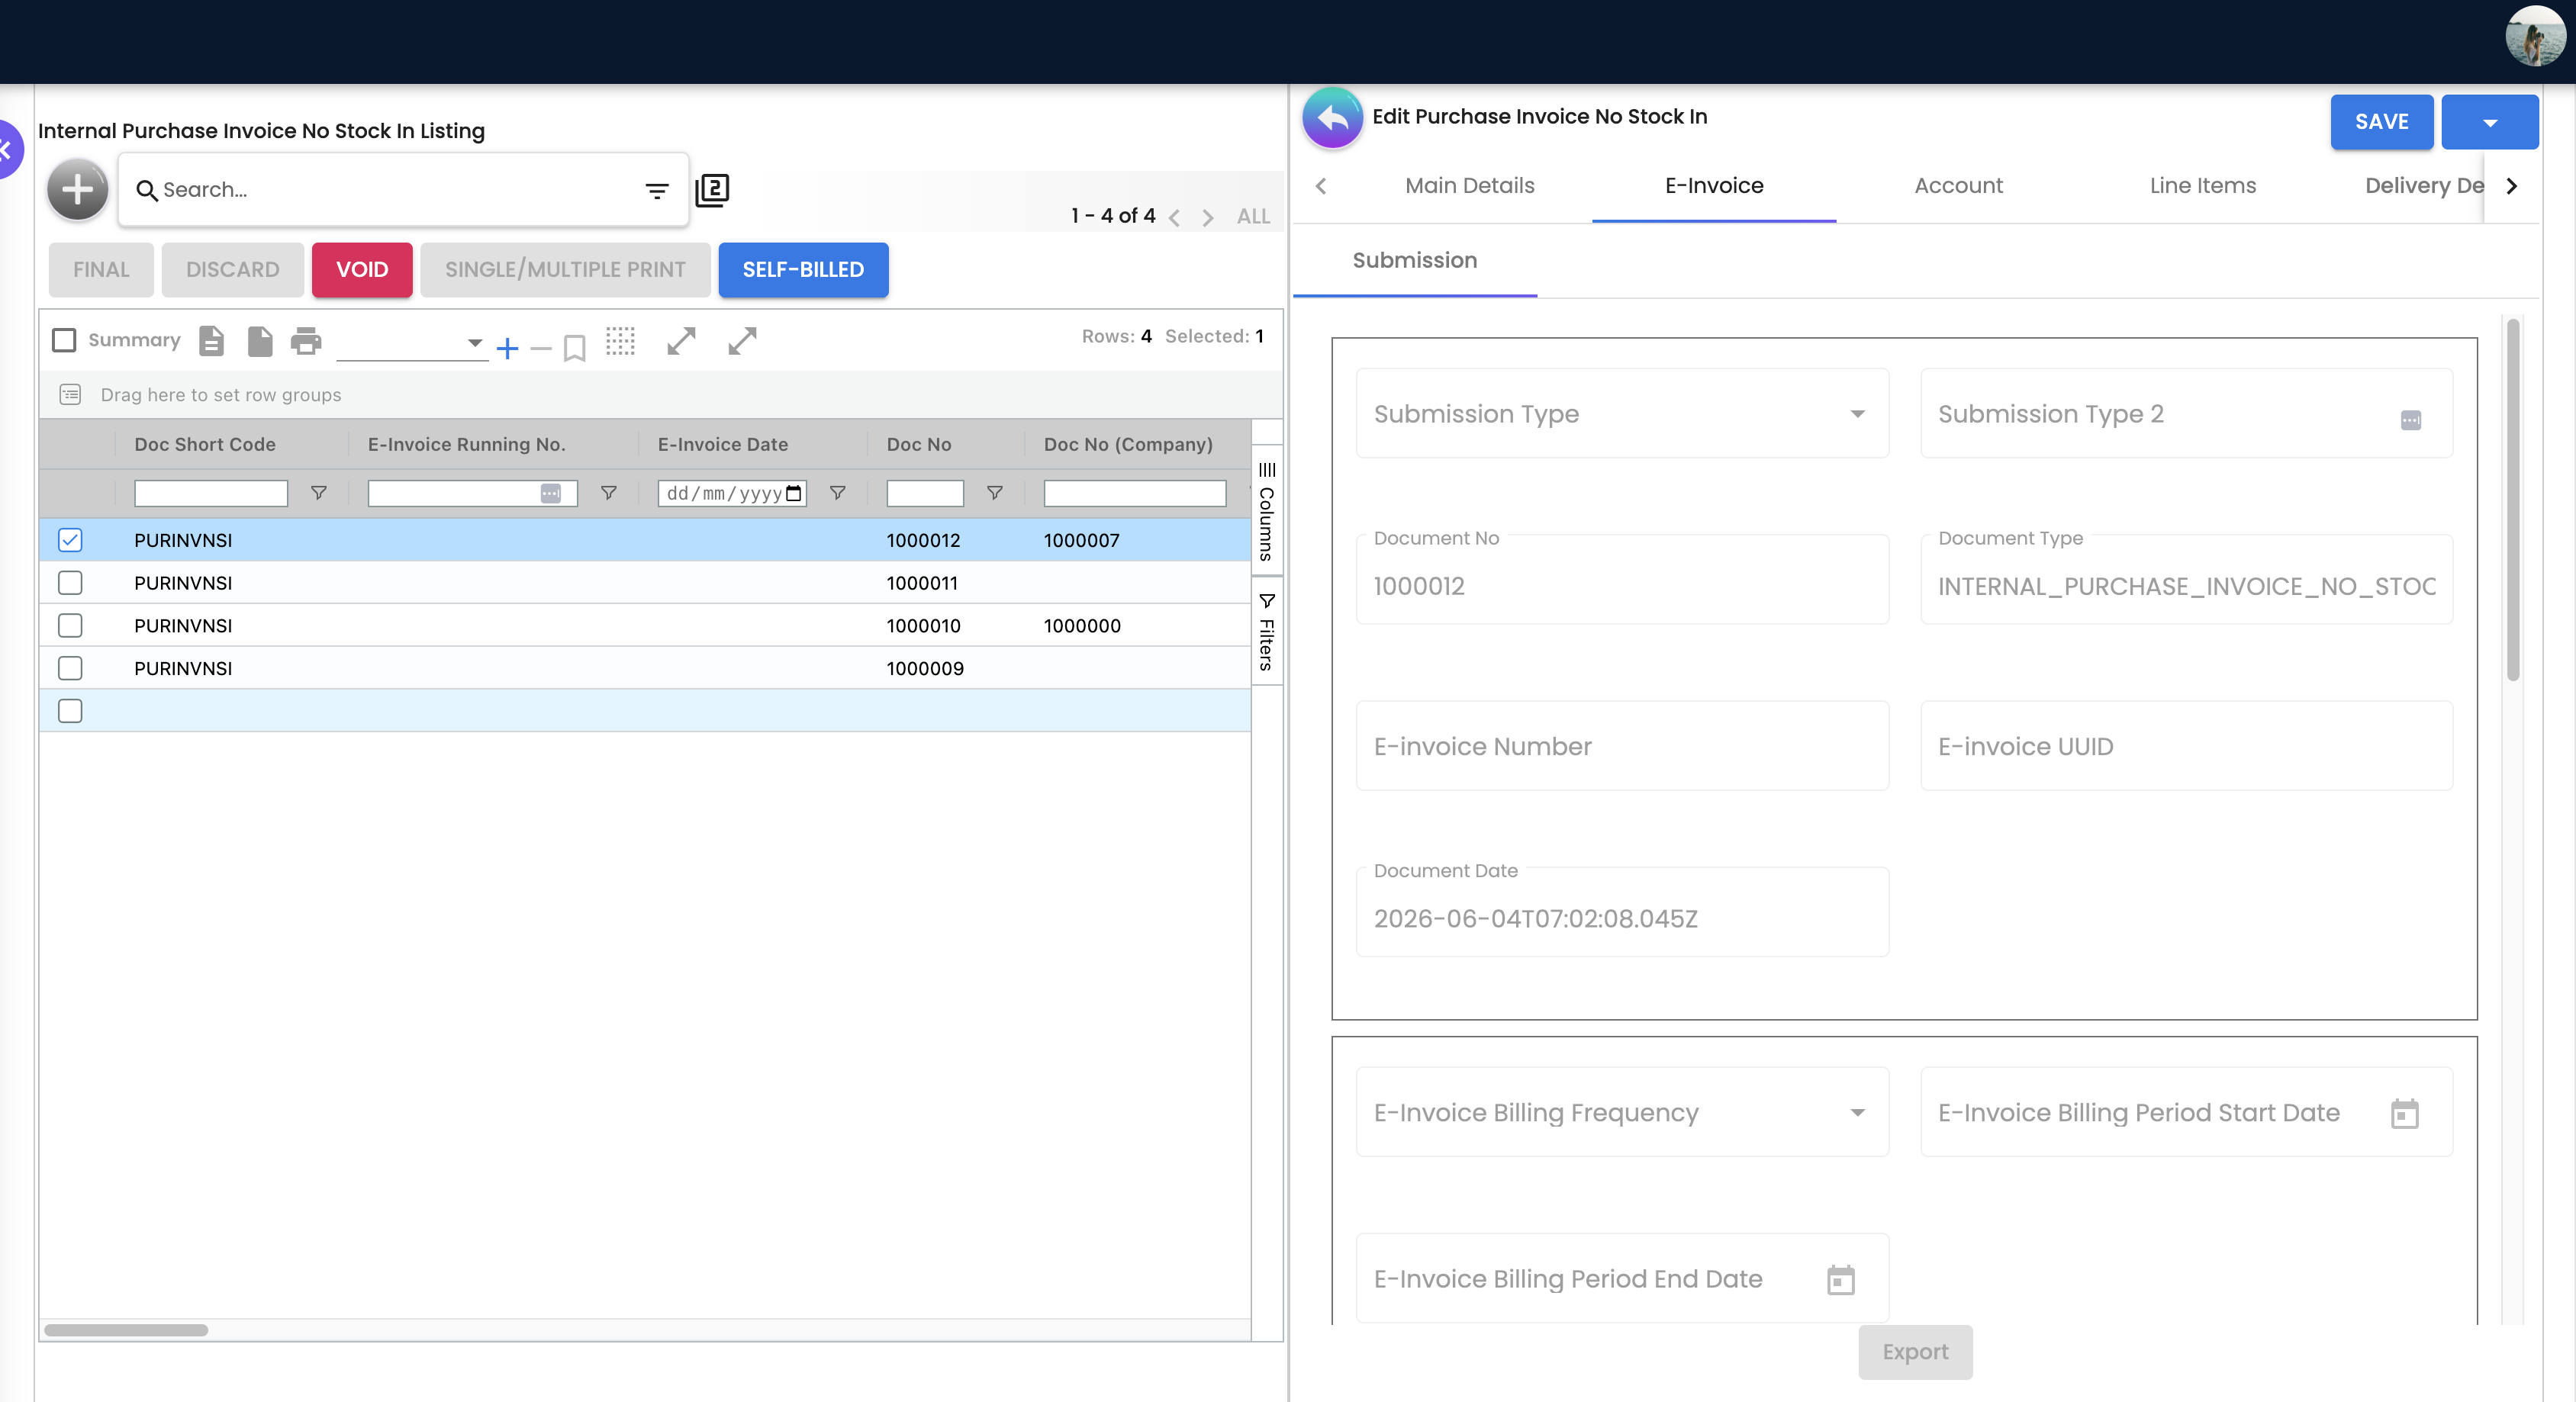
Task: Click the purple collapse sidebar button
Action: tap(9, 150)
